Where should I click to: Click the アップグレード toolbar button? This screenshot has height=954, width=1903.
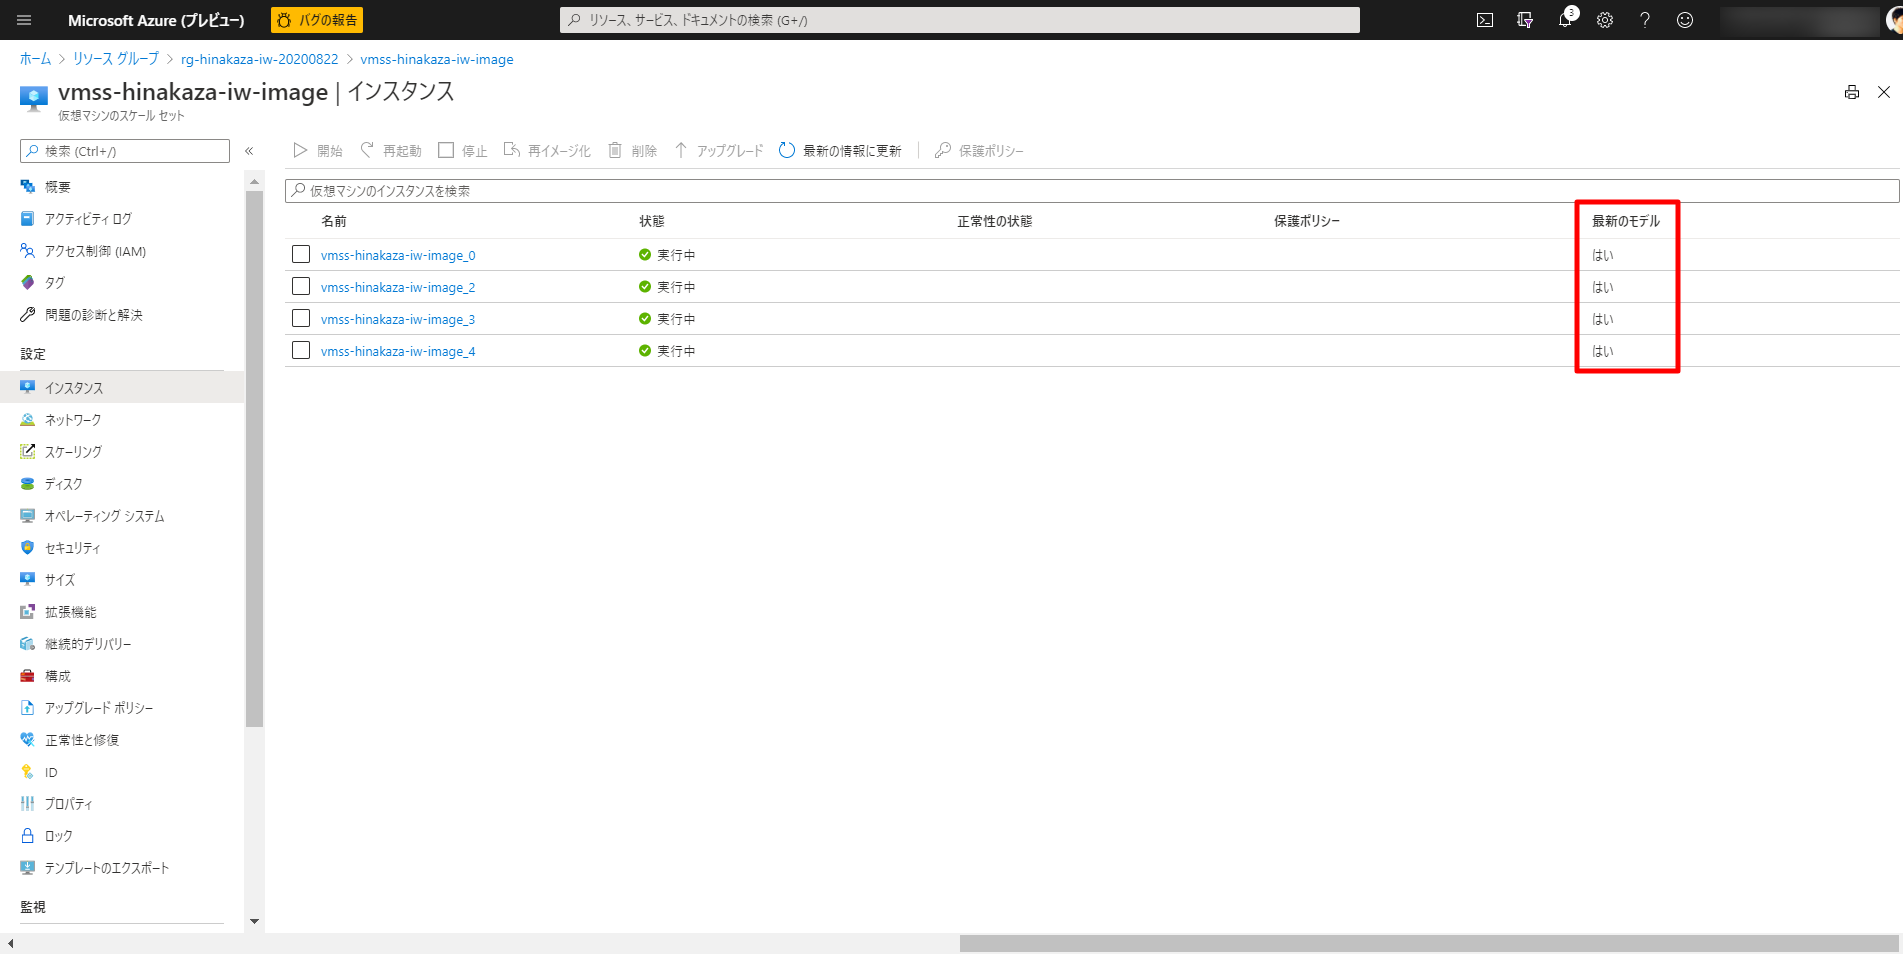click(x=718, y=151)
